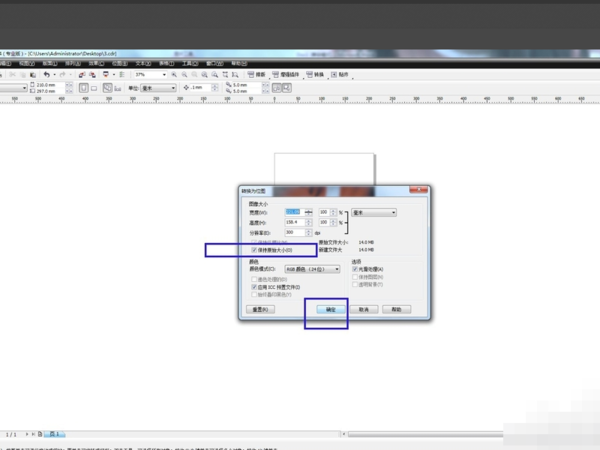Open the 窗口 Window menu

pyautogui.click(x=215, y=64)
